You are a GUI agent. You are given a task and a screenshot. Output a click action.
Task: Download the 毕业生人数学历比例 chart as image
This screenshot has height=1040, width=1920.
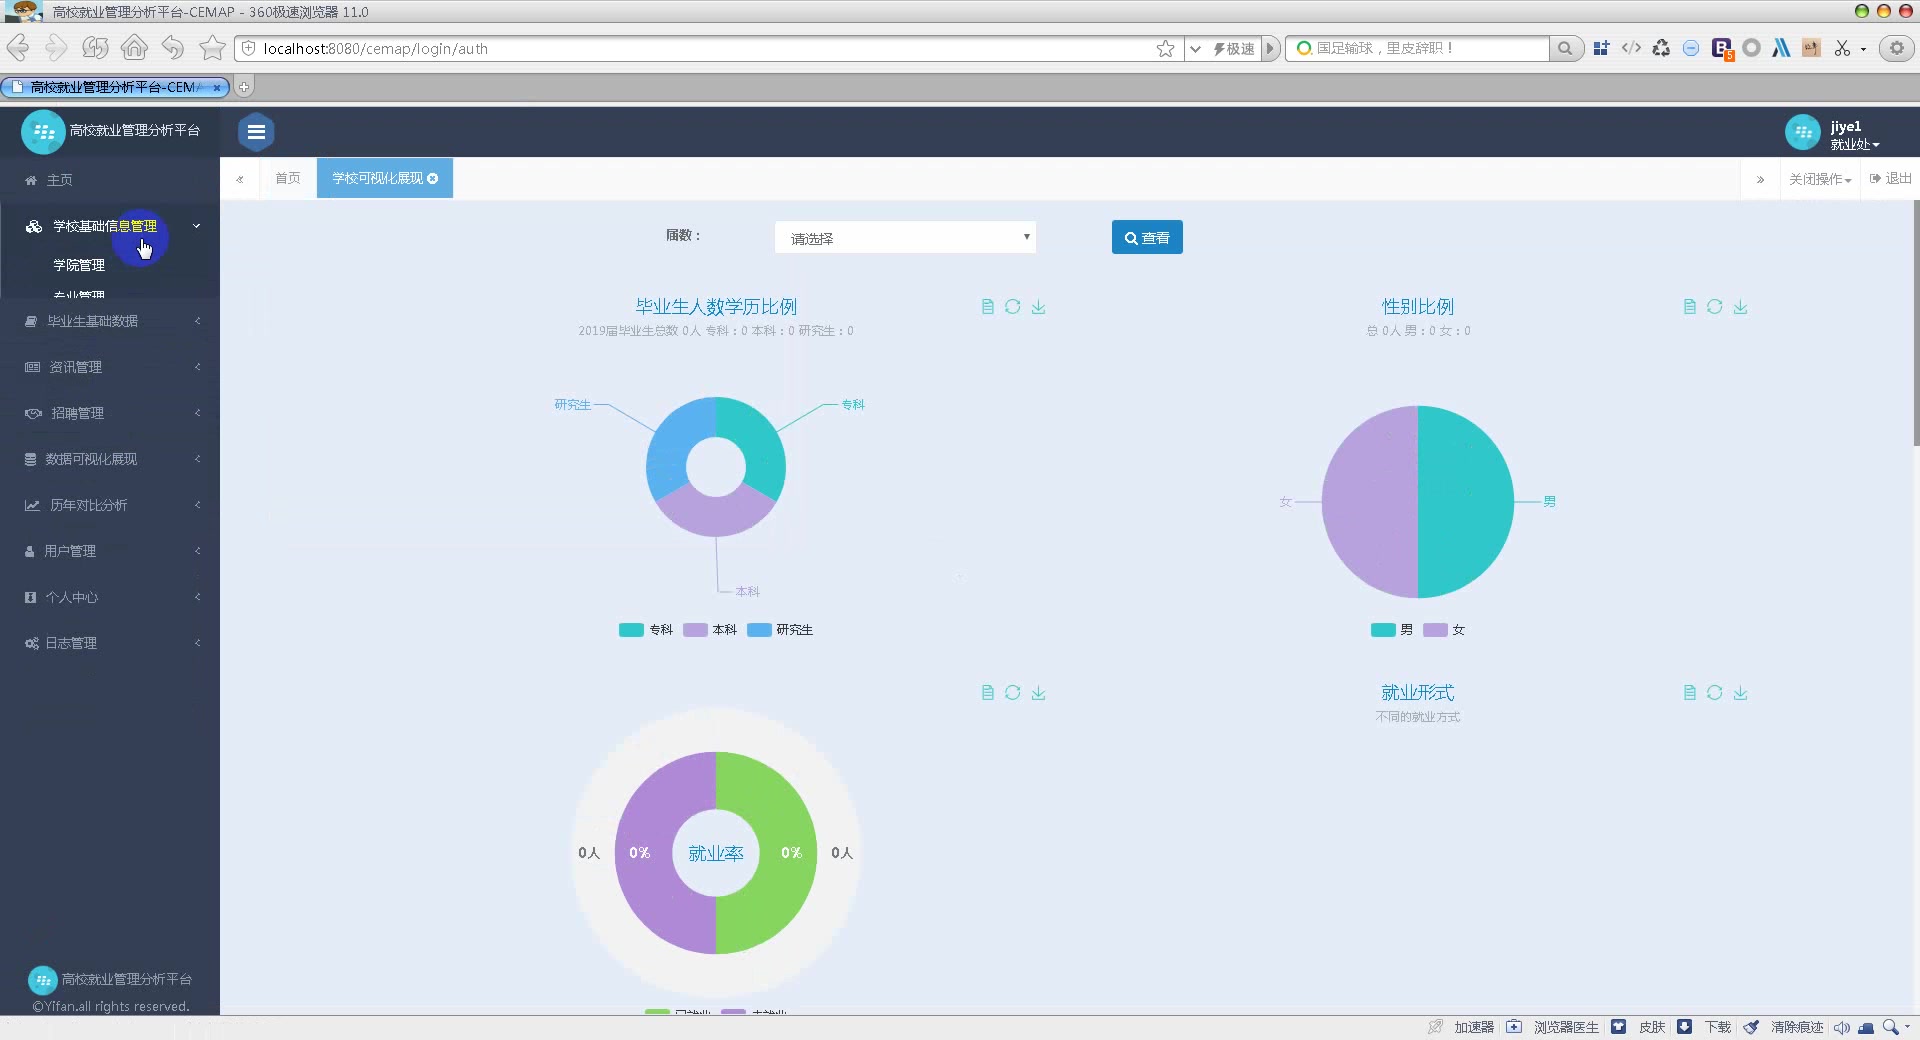coord(1039,307)
